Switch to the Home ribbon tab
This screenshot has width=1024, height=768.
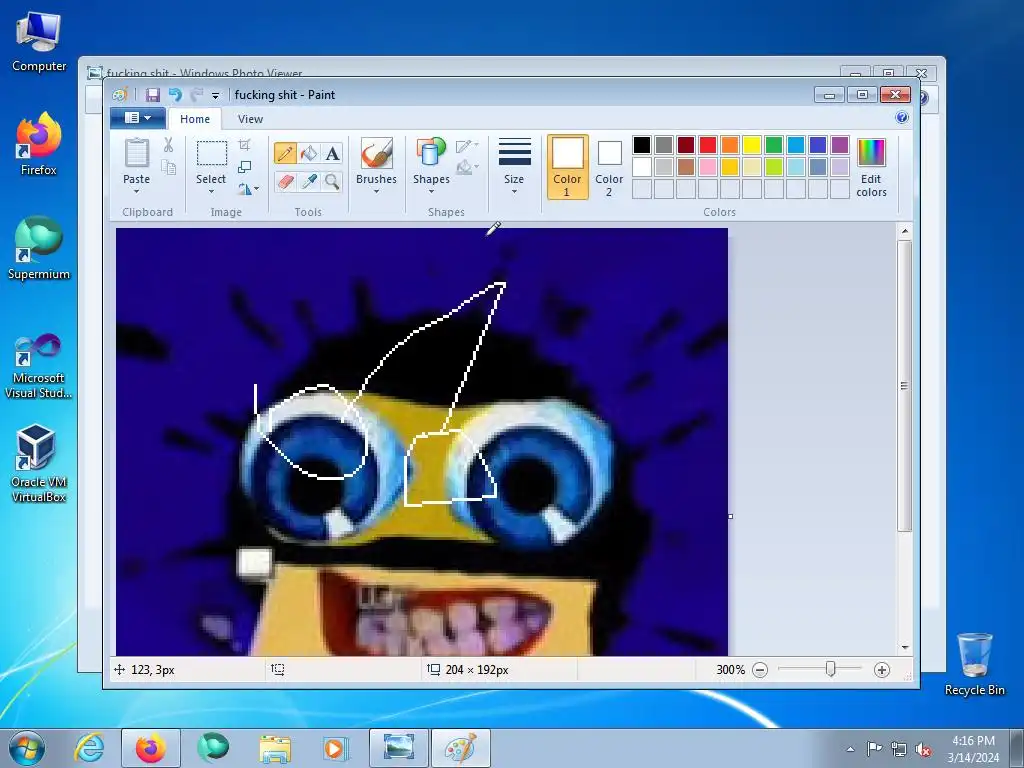click(x=195, y=119)
